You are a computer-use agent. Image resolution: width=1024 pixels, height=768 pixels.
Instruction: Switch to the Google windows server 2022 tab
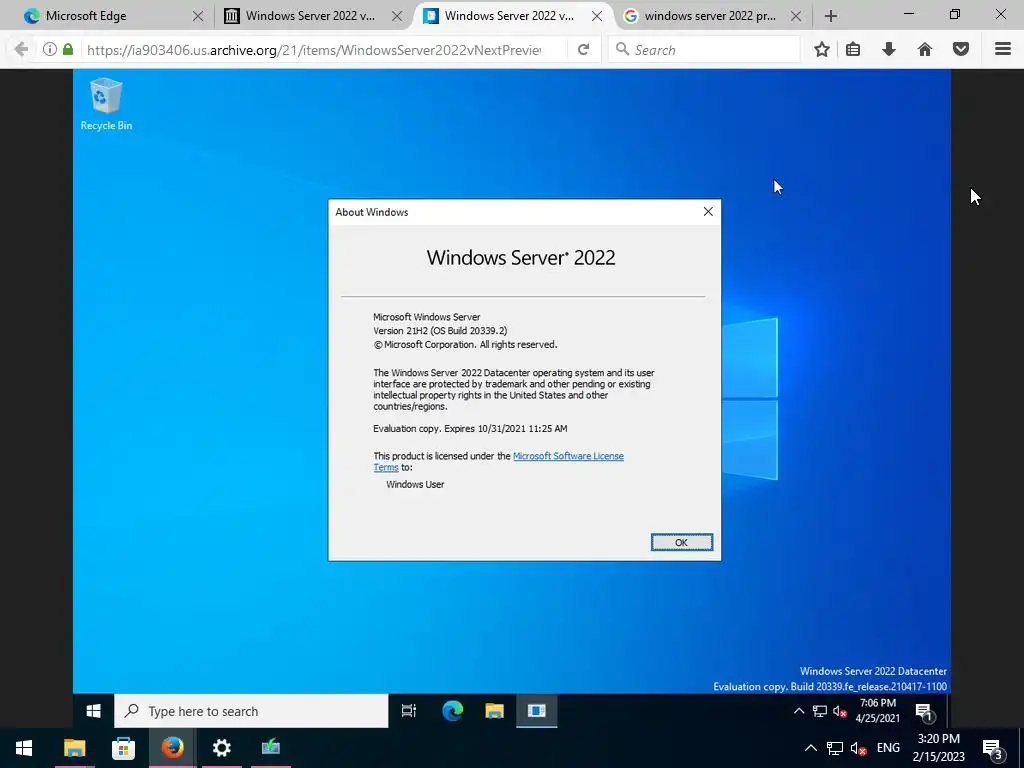coord(712,16)
